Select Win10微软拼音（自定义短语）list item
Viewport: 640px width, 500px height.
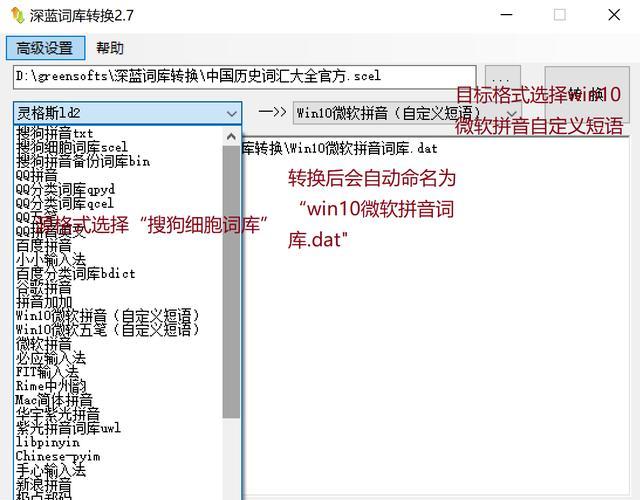pyautogui.click(x=107, y=316)
